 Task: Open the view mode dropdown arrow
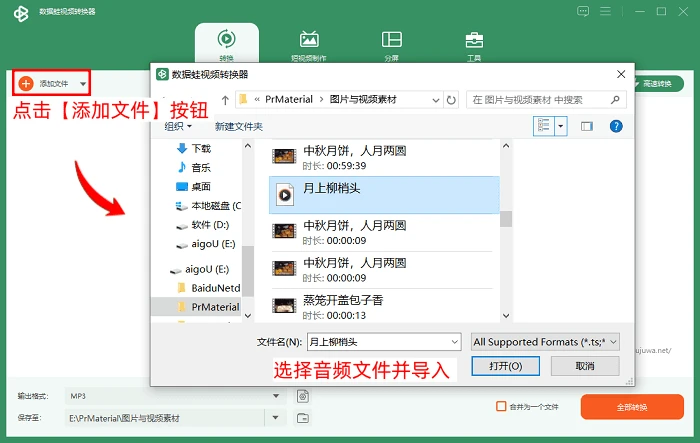[561, 126]
